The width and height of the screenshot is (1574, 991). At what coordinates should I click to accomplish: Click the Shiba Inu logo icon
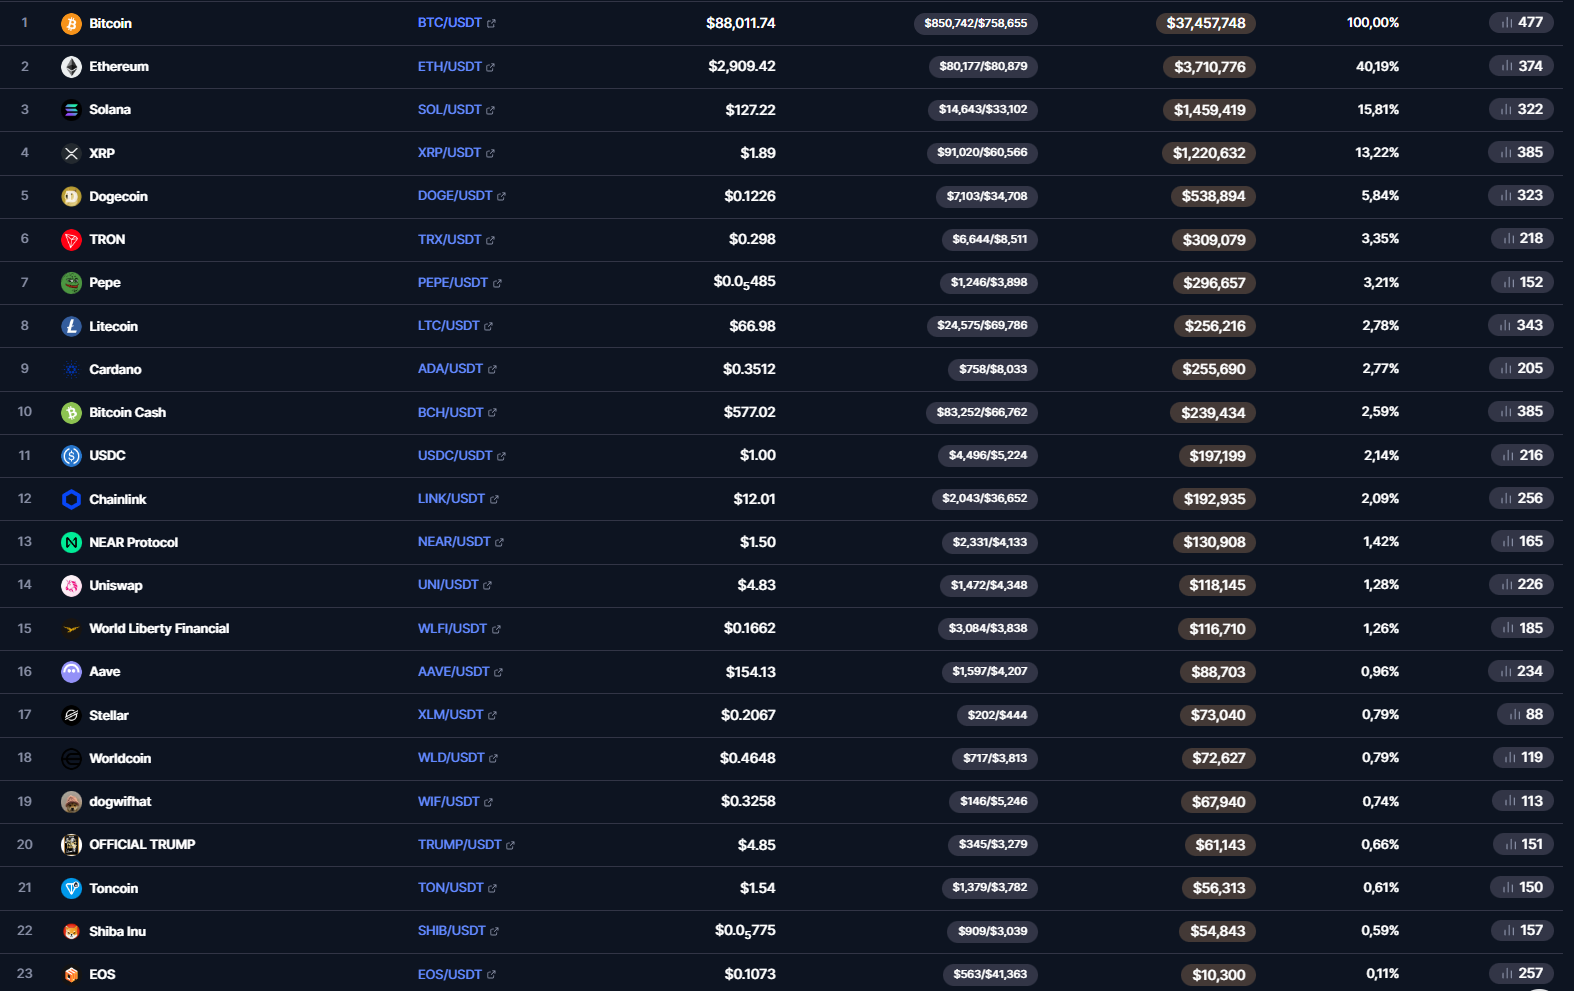[71, 932]
